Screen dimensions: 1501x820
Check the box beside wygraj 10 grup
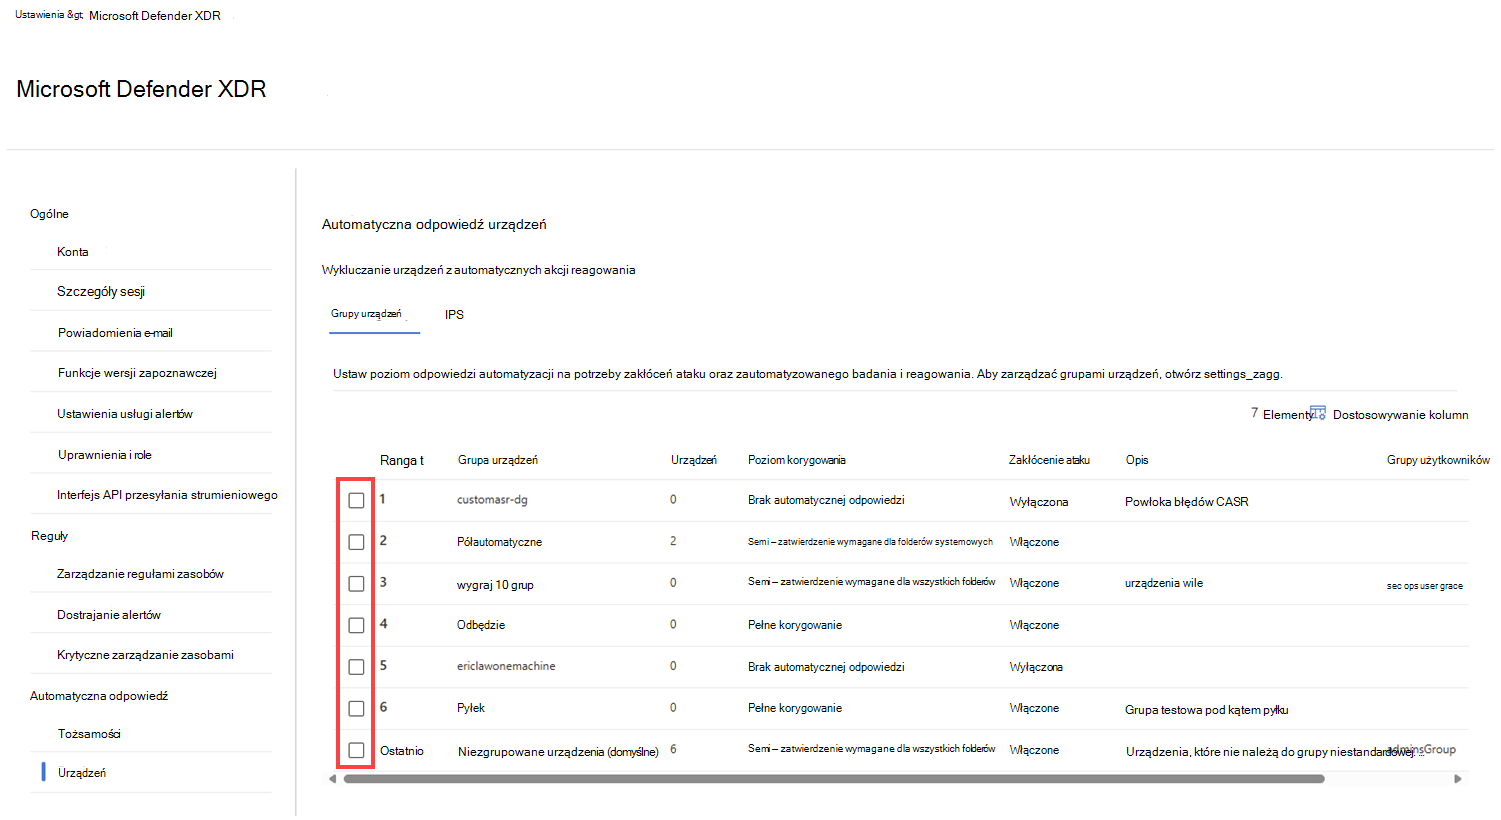(356, 583)
